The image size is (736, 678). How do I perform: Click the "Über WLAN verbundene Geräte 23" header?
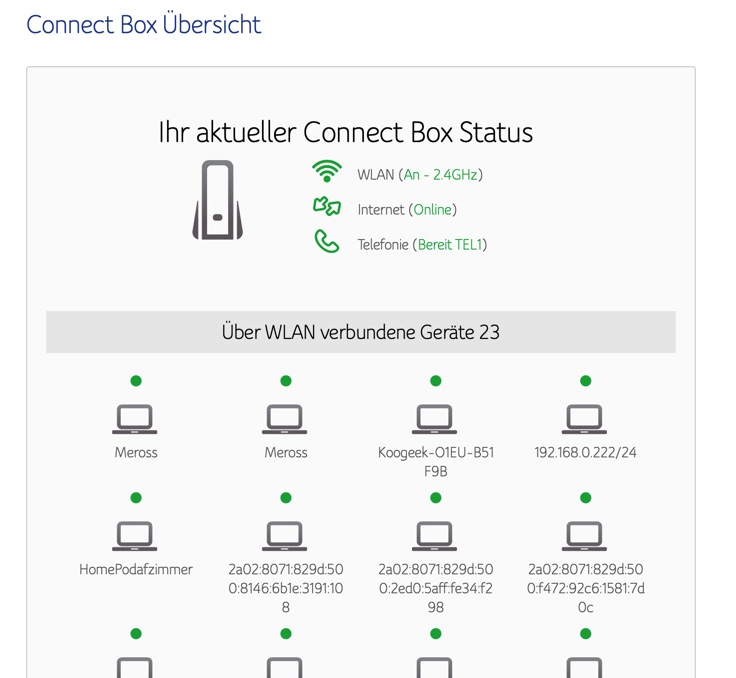click(x=360, y=332)
